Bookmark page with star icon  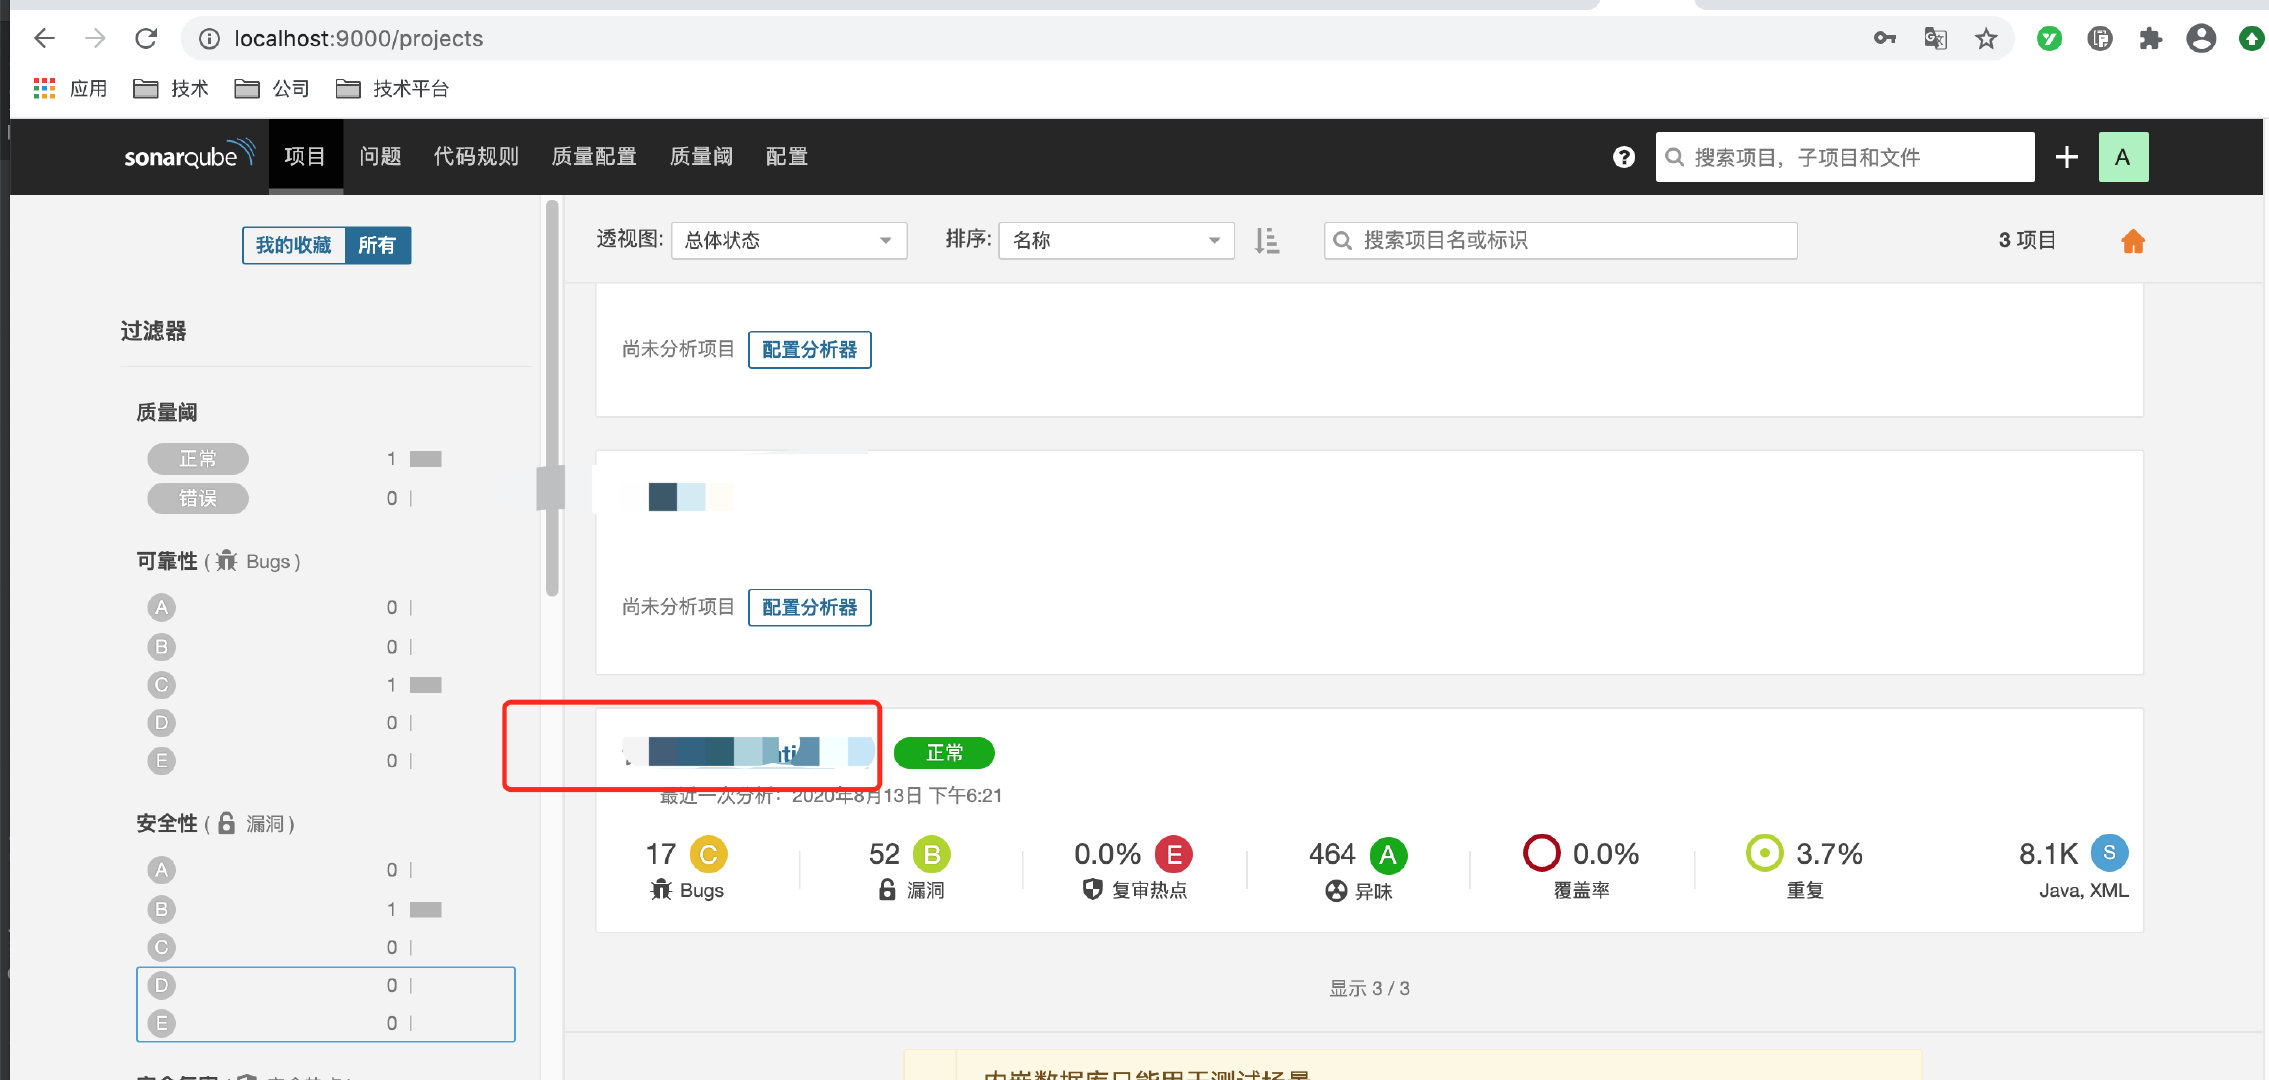click(x=1986, y=39)
